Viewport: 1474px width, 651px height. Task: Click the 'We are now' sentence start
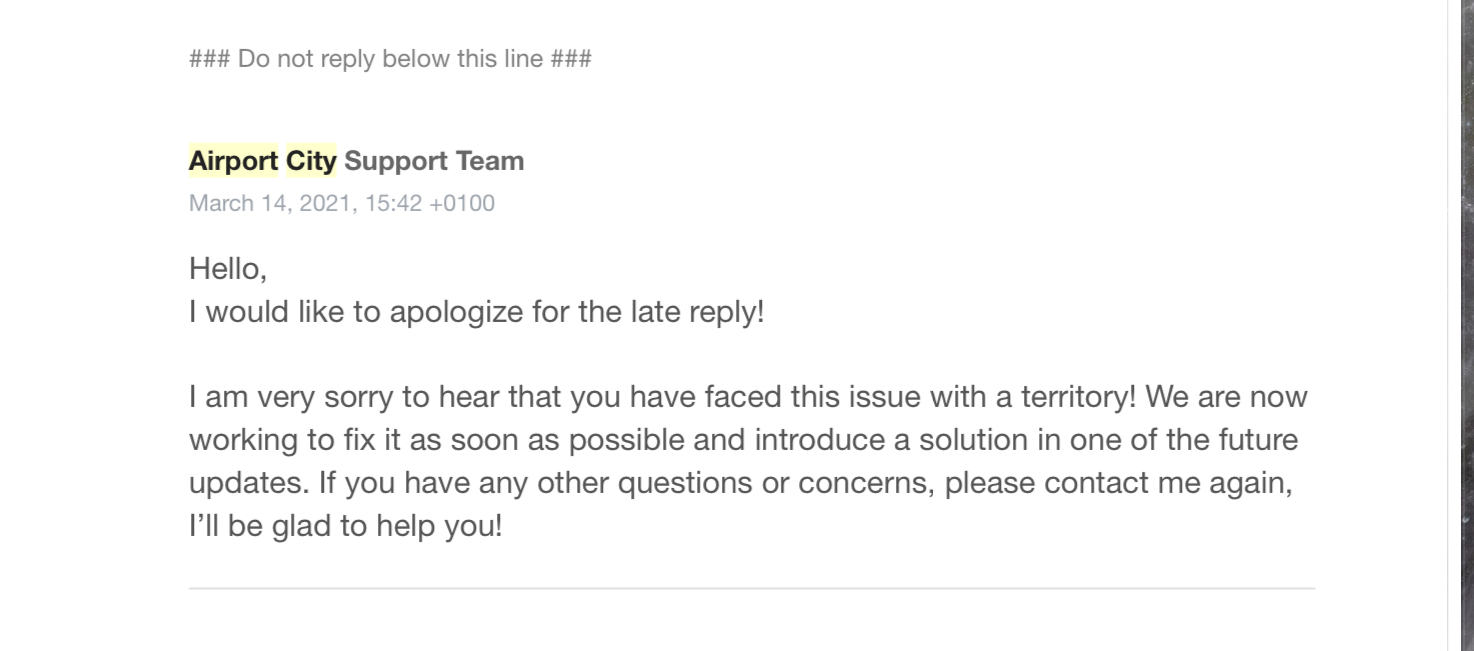coord(1226,397)
